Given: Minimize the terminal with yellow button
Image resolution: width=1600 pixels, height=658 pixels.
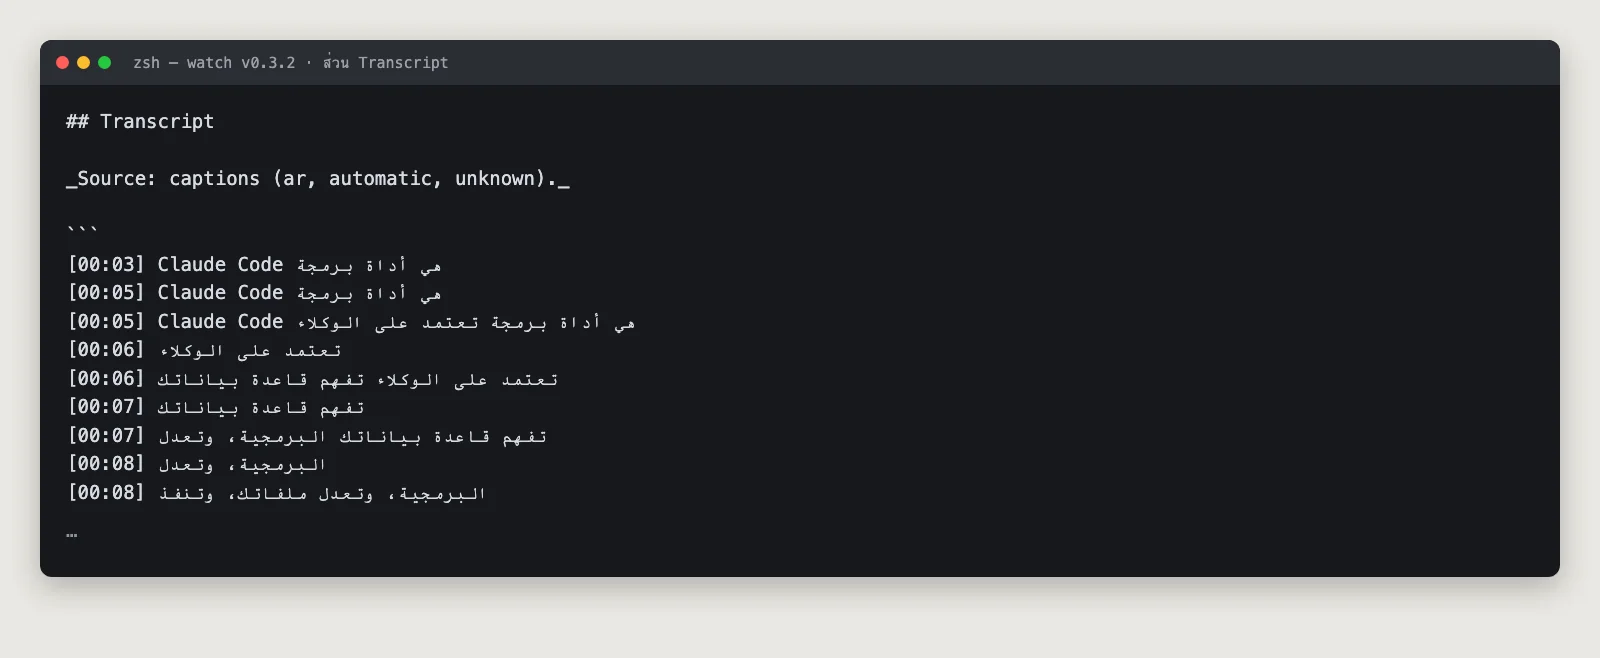Looking at the screenshot, I should coord(83,62).
